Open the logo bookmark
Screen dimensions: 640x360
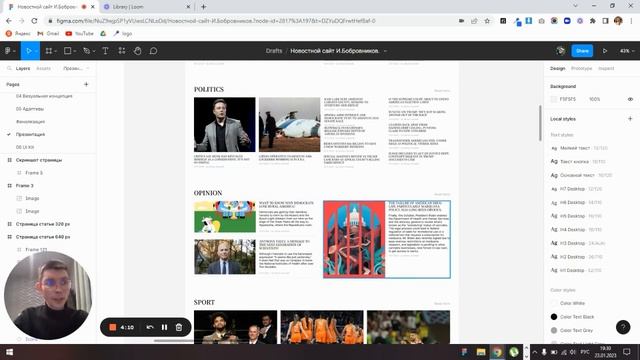[123, 33]
